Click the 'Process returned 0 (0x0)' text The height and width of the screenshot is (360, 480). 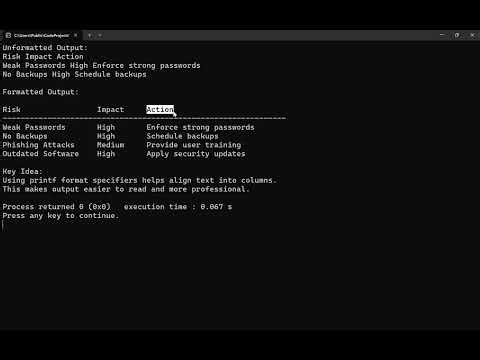click(56, 207)
